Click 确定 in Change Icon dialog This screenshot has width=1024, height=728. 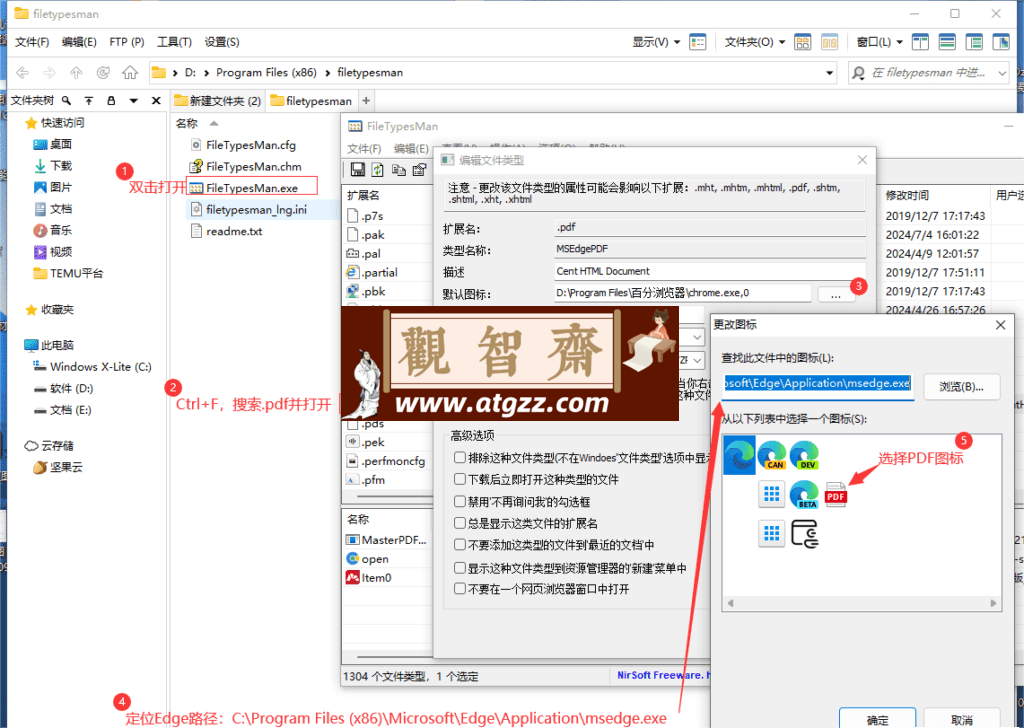pyautogui.click(x=877, y=718)
